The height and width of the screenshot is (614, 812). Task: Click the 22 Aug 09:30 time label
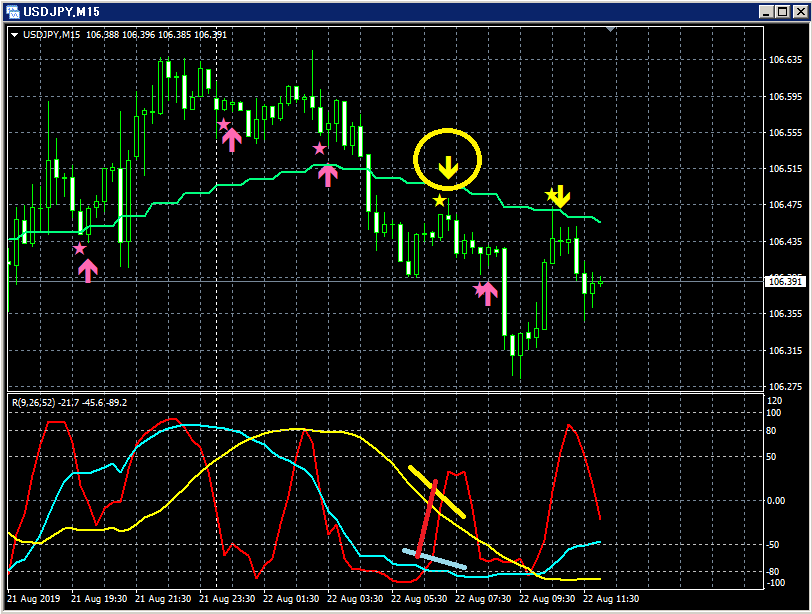pyautogui.click(x=547, y=598)
